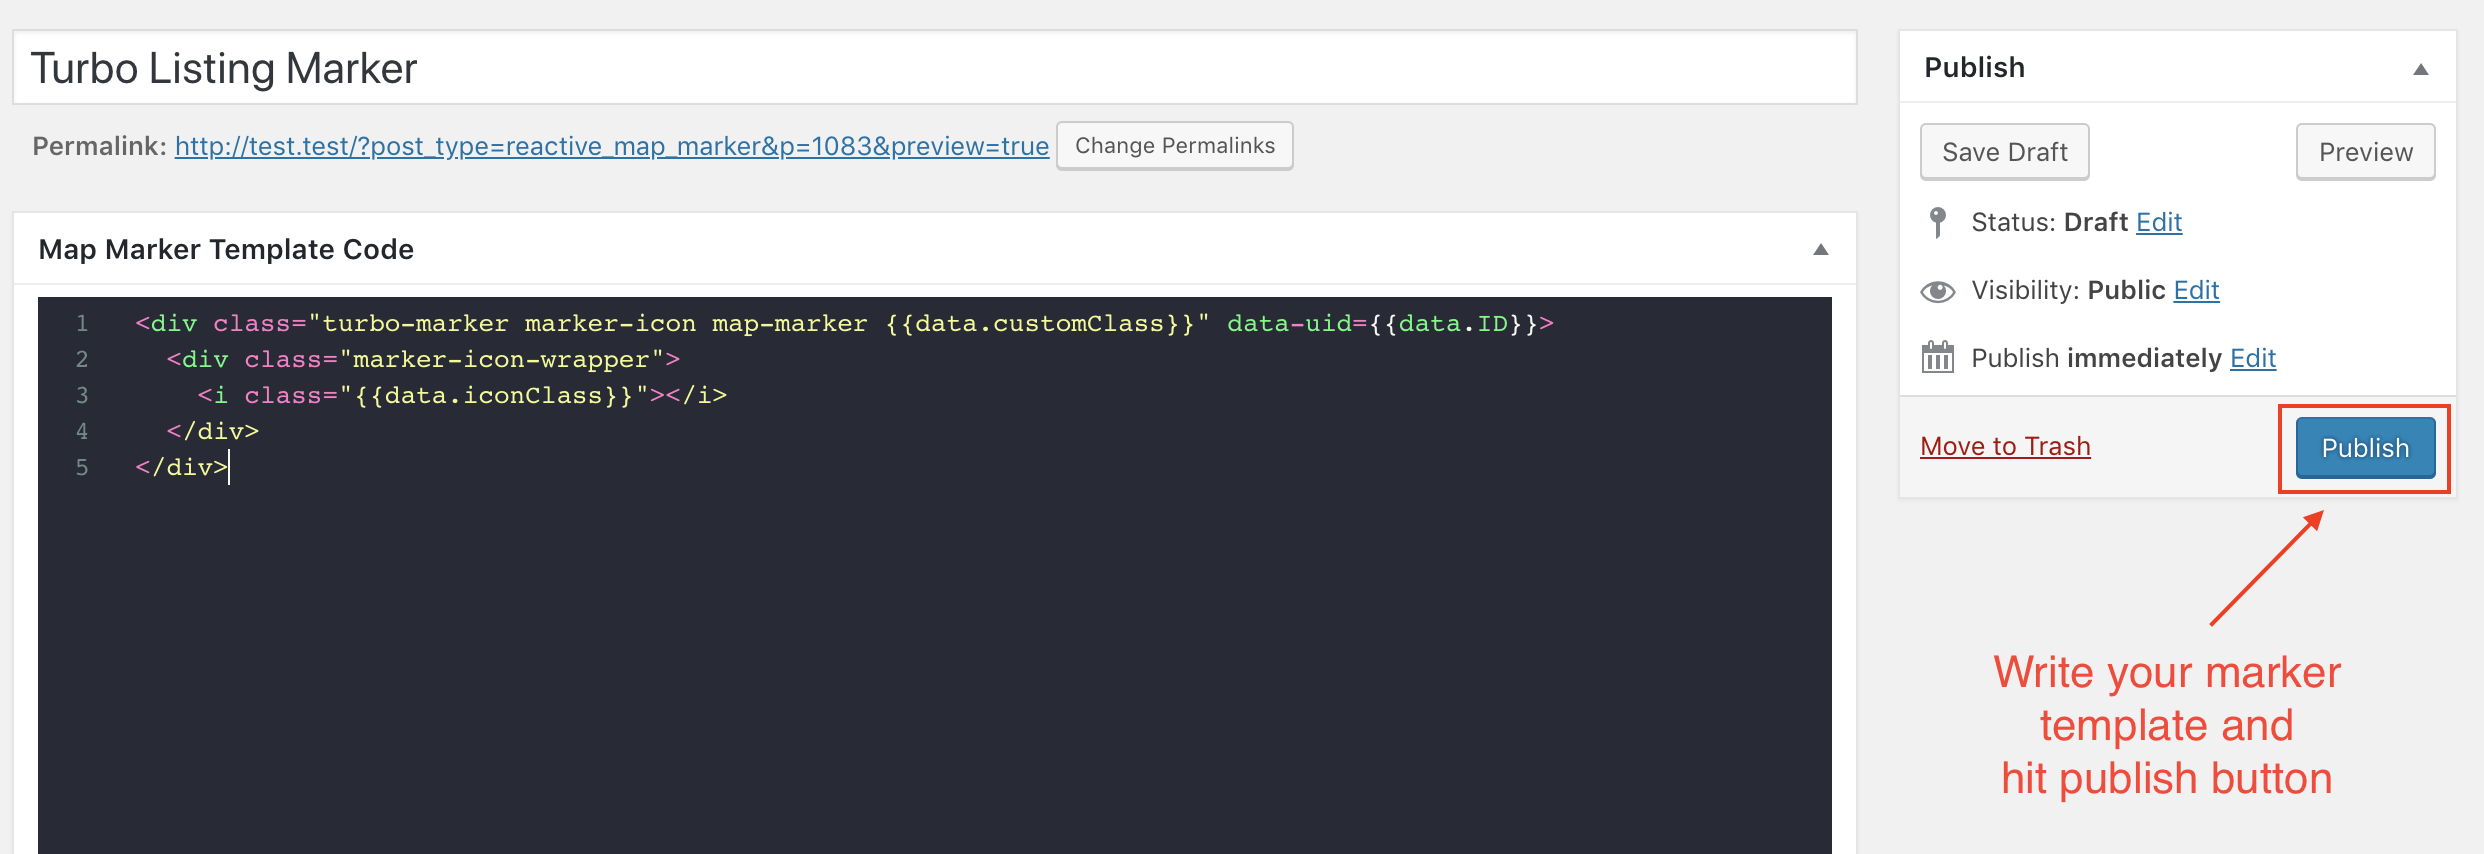Click the Publish panel heading
Screen dimensions: 2484x854
1974,68
